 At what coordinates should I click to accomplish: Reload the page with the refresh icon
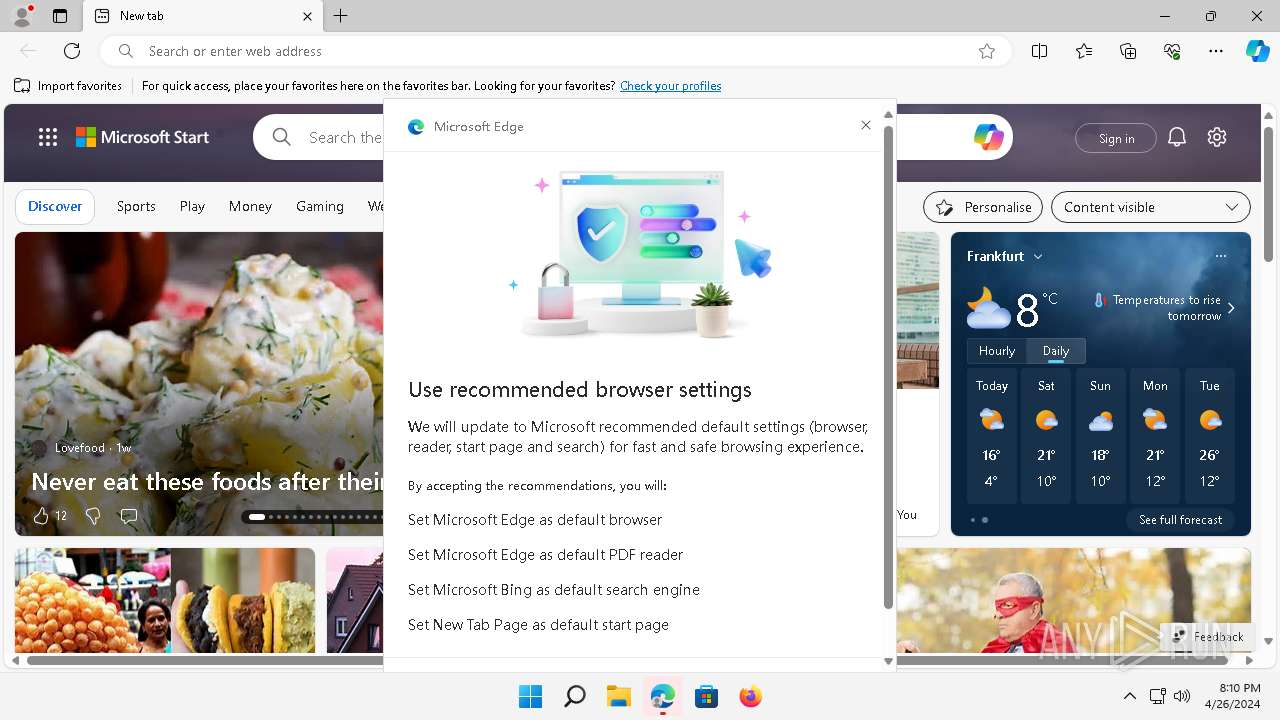click(72, 51)
